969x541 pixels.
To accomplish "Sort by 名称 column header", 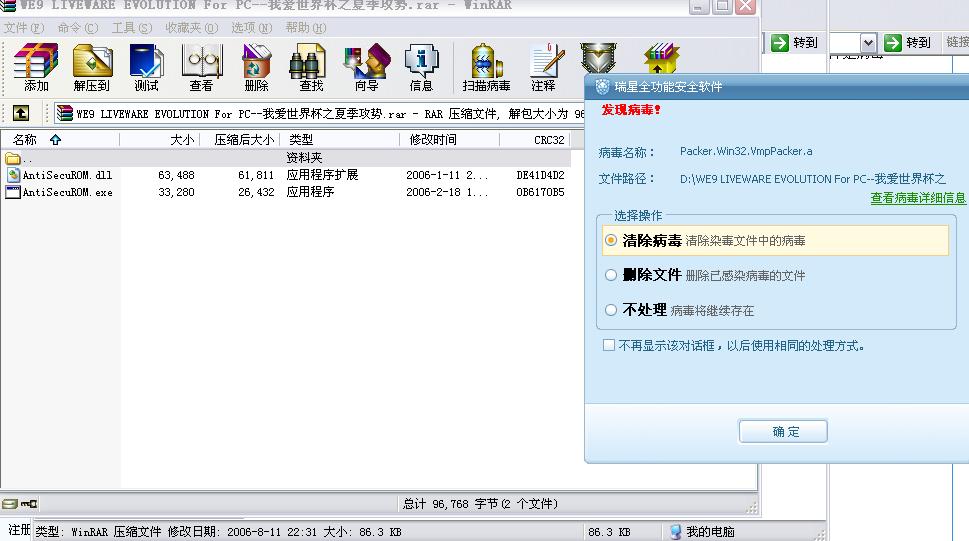I will coord(60,140).
